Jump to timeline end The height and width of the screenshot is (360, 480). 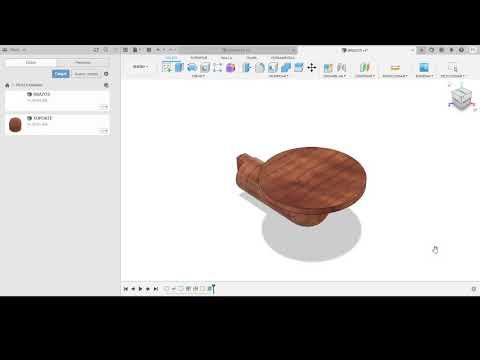coord(155,289)
